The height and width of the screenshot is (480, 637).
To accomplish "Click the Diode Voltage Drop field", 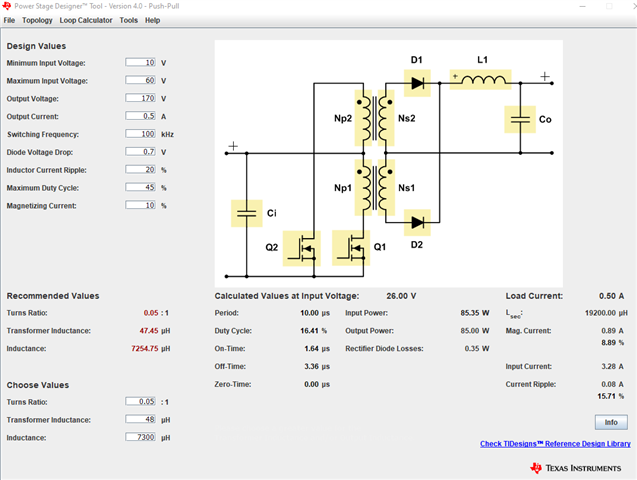I will coord(141,152).
